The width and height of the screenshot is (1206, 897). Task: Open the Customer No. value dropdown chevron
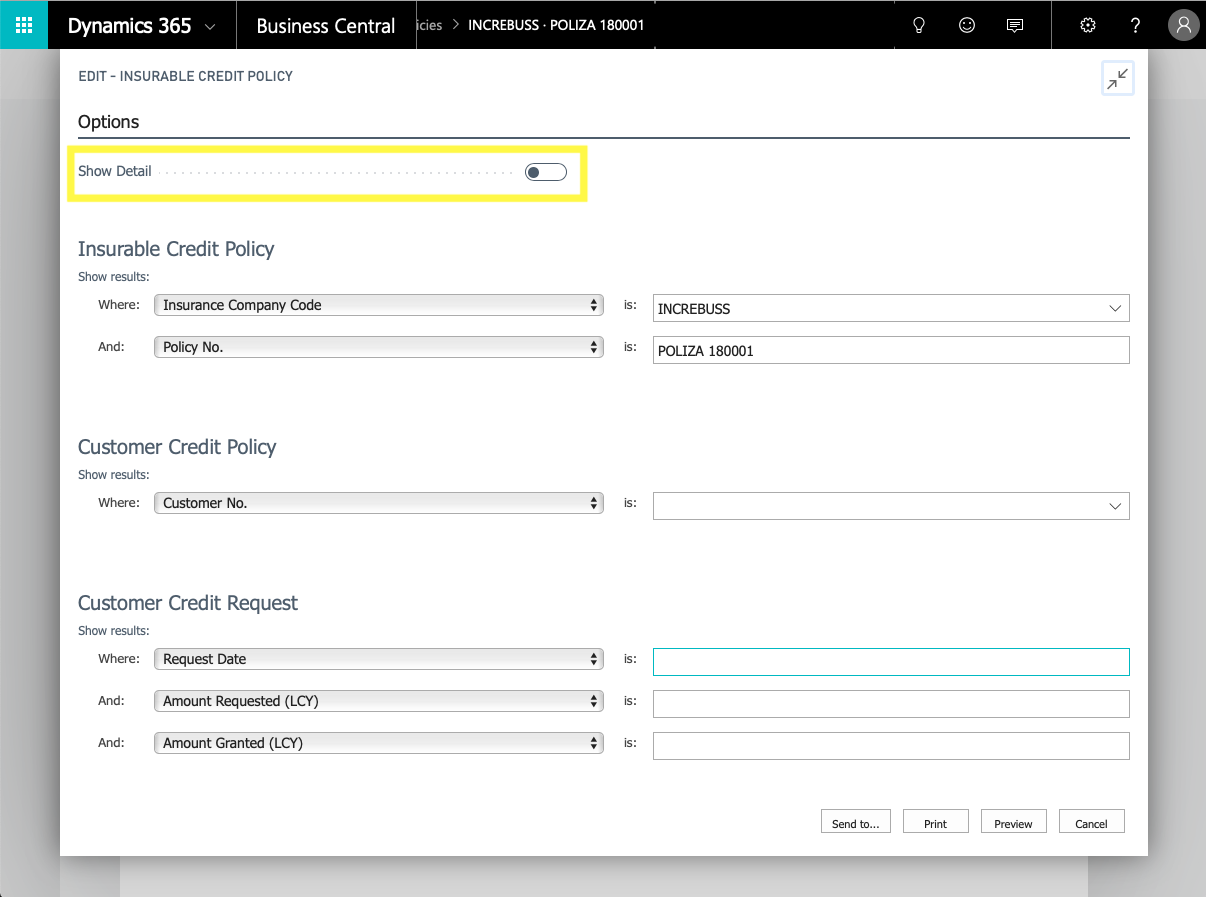1115,507
